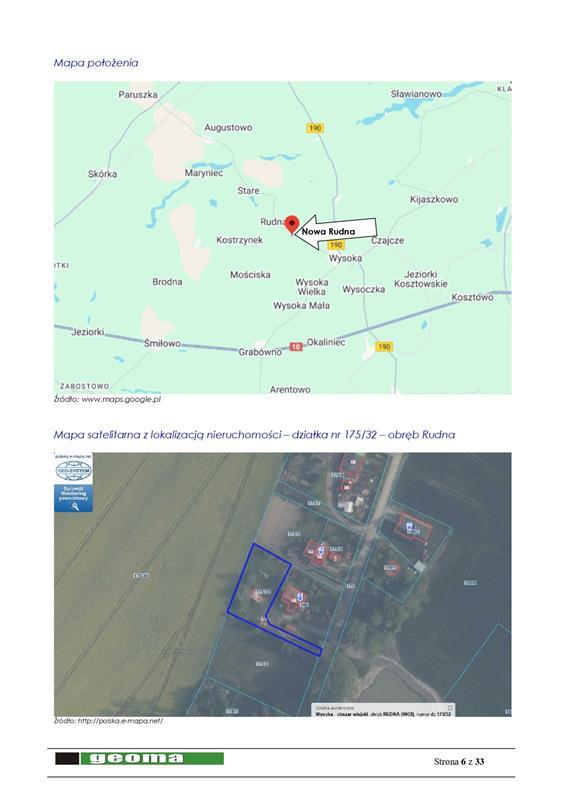
Task: Click the Kijaszkowo place label
Action: pos(434,199)
